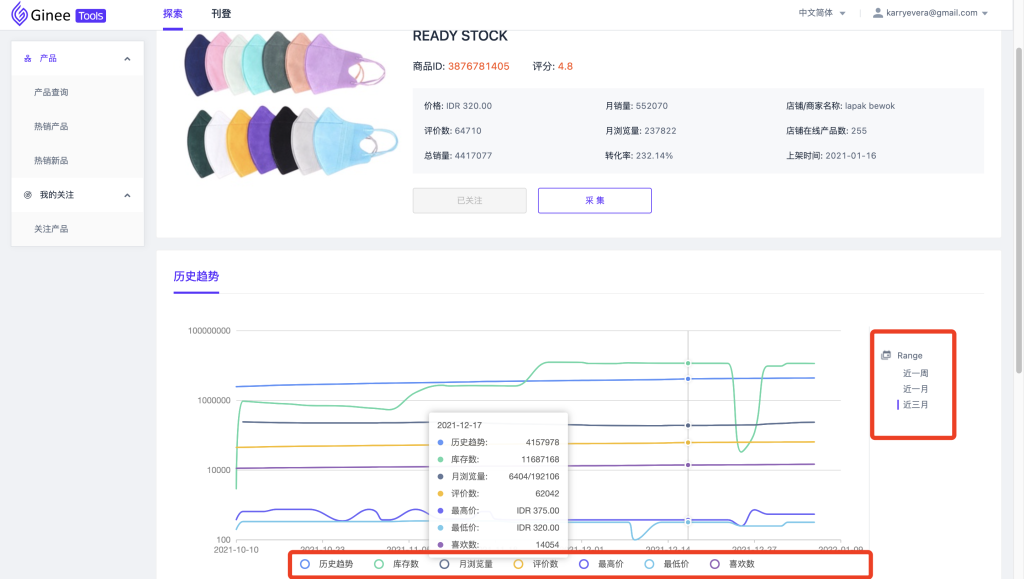
Task: Click the user avatar icon beside email
Action: [x=878, y=13]
